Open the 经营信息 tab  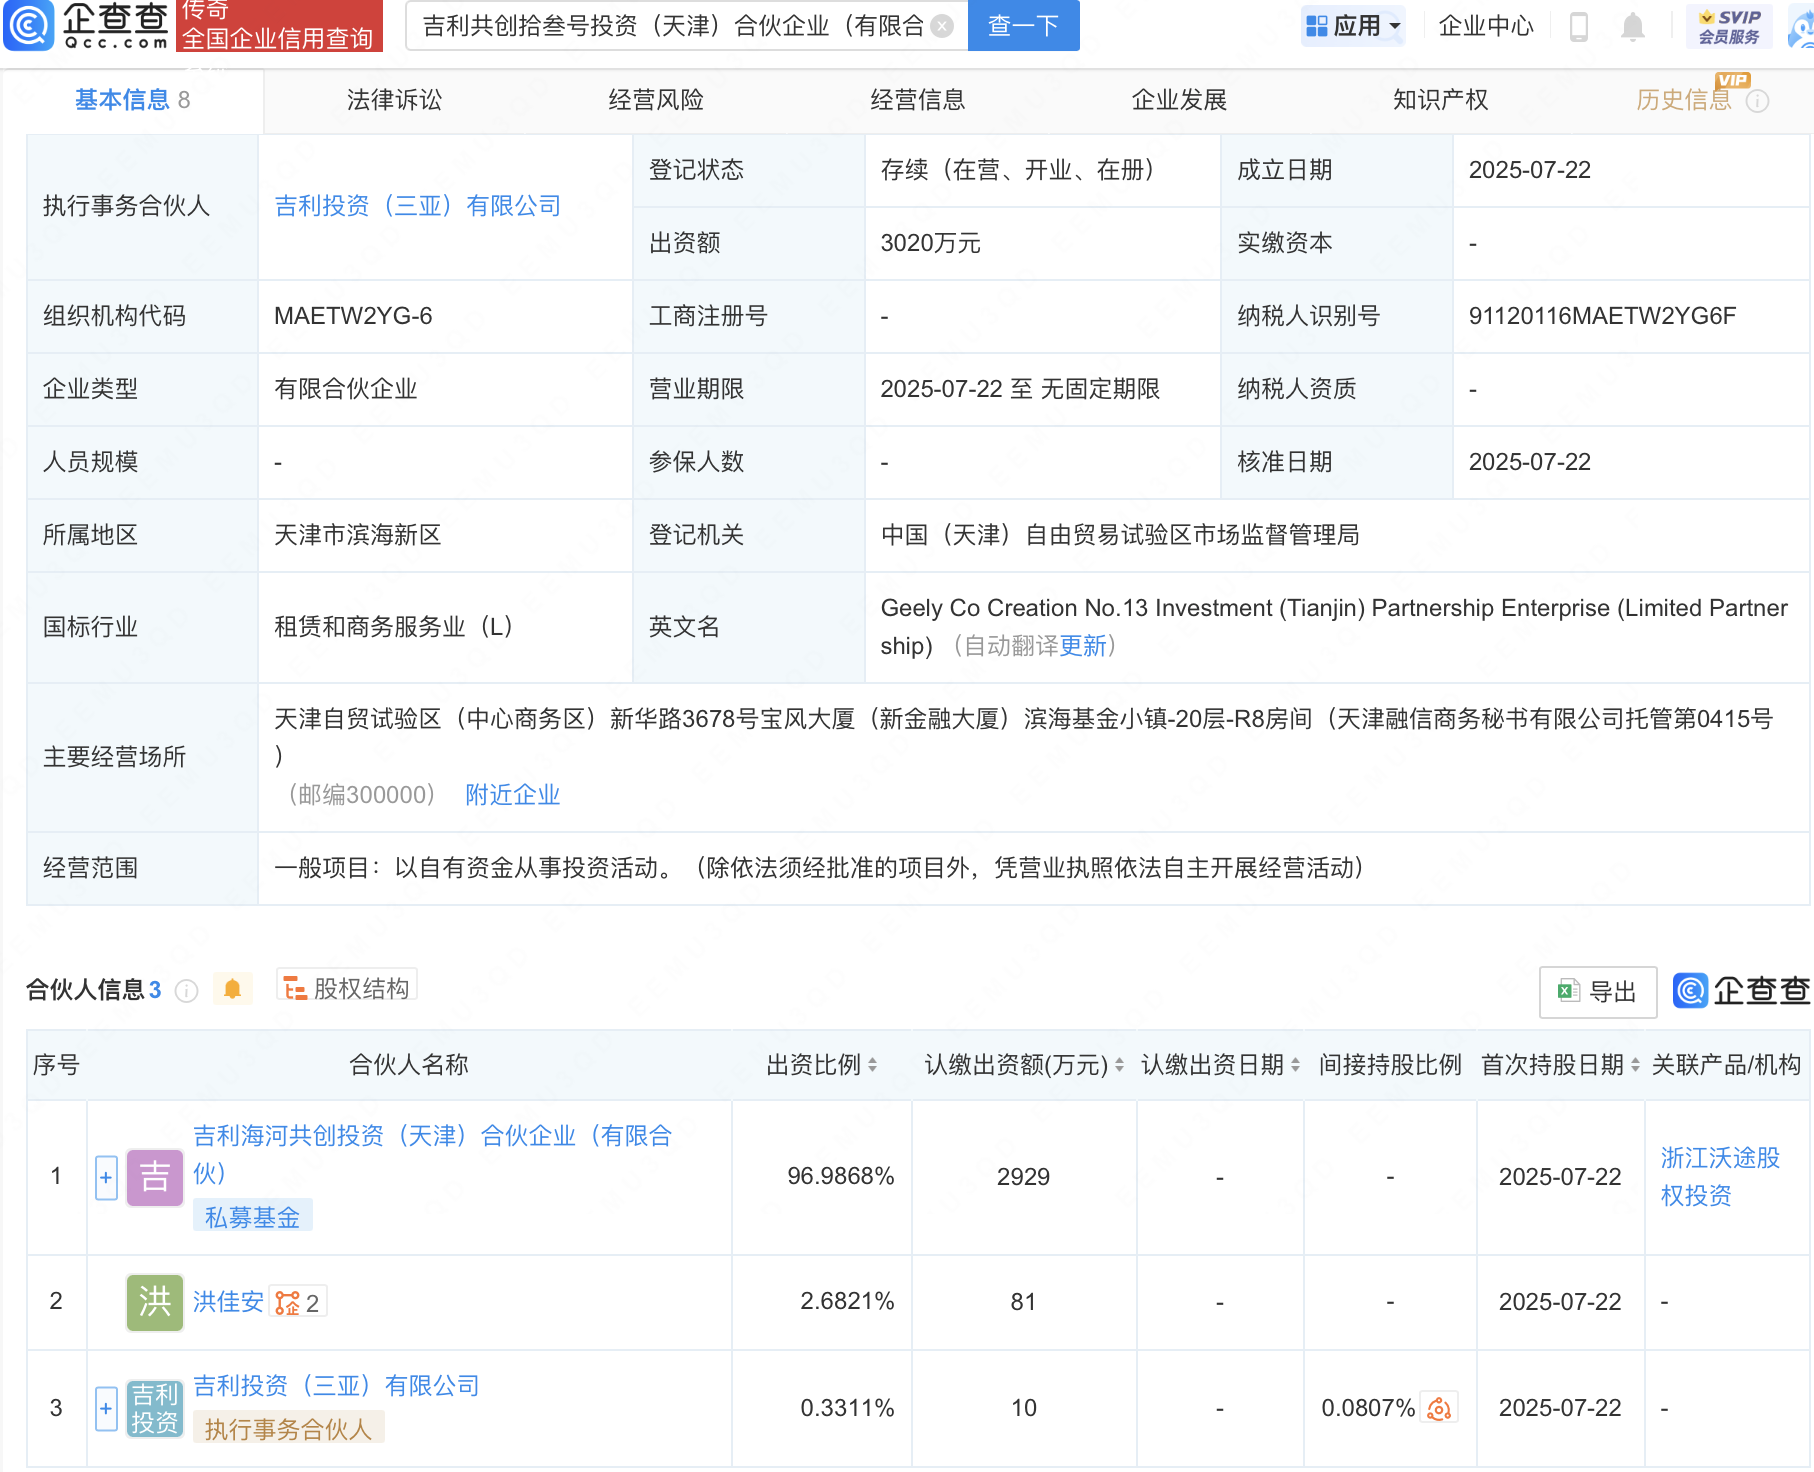point(918,100)
